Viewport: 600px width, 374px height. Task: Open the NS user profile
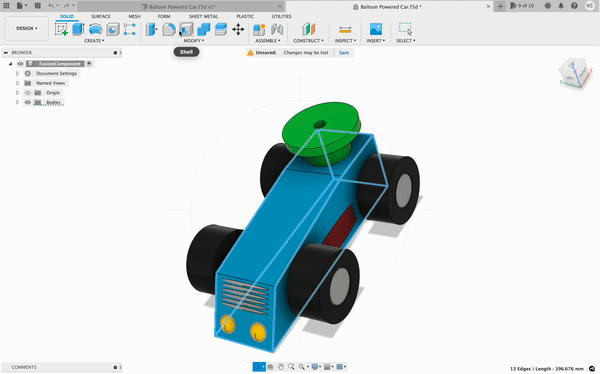coord(589,6)
